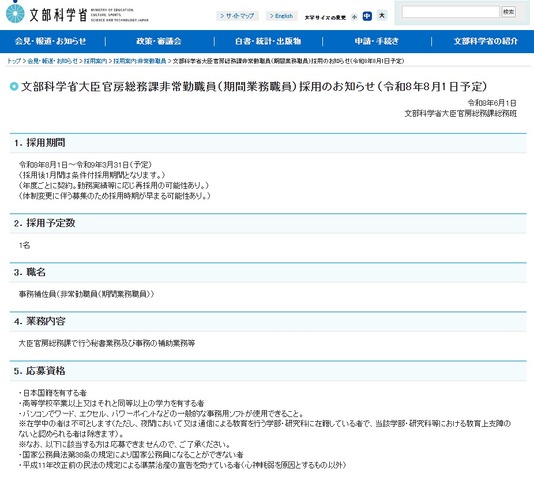The height and width of the screenshot is (480, 534).
Task: Click the line 体制変更に伴う募集のため
Action: (x=114, y=196)
